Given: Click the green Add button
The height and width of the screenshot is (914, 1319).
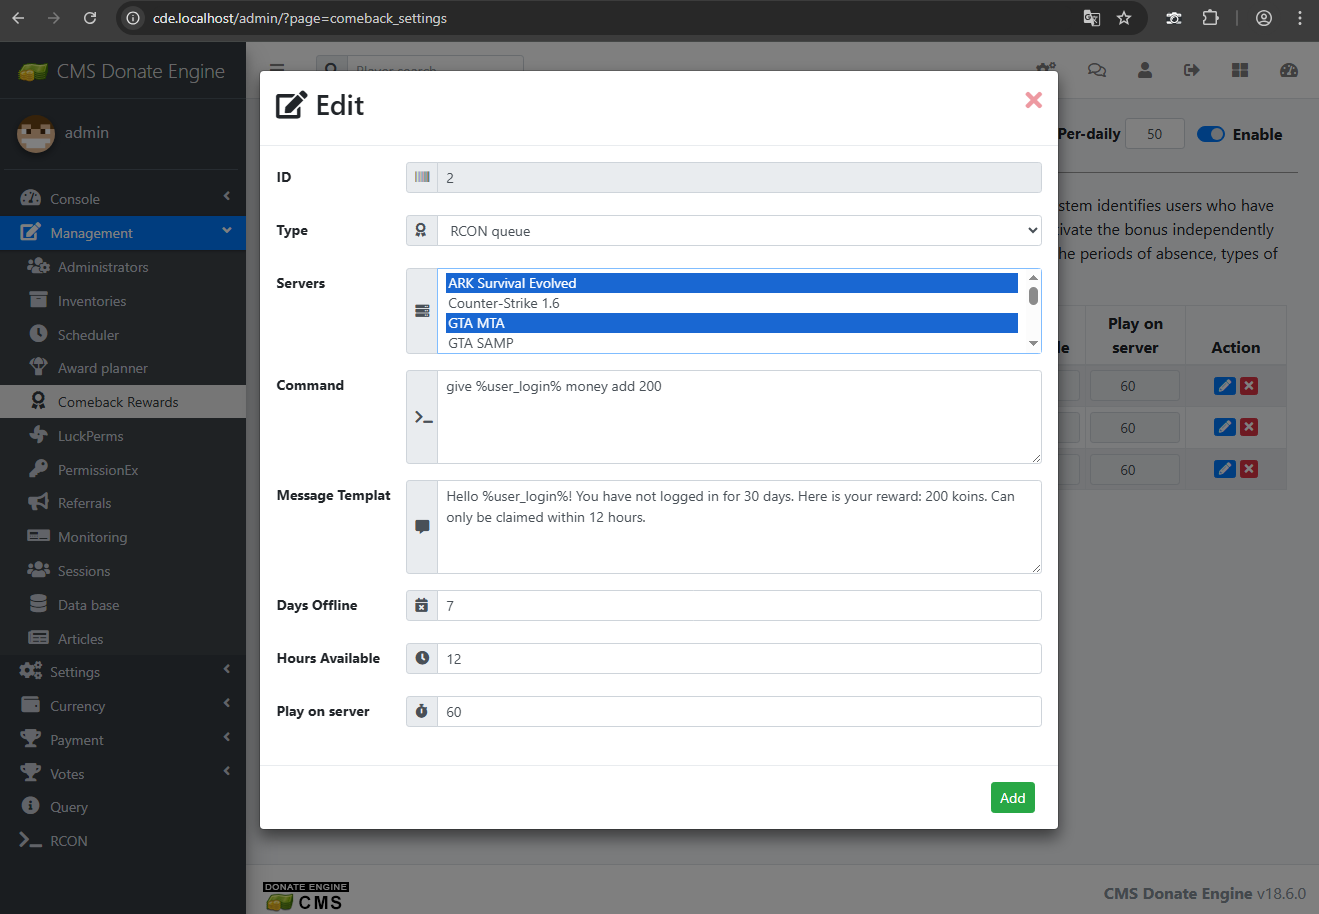Looking at the screenshot, I should click(x=1012, y=798).
